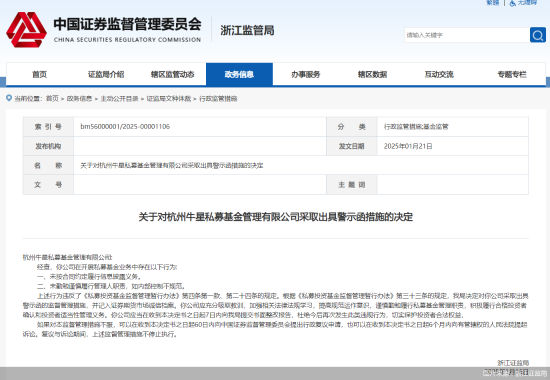This screenshot has width=550, height=380.
Task: Open the 证监局介绍 navigation tab
Action: 106,74
